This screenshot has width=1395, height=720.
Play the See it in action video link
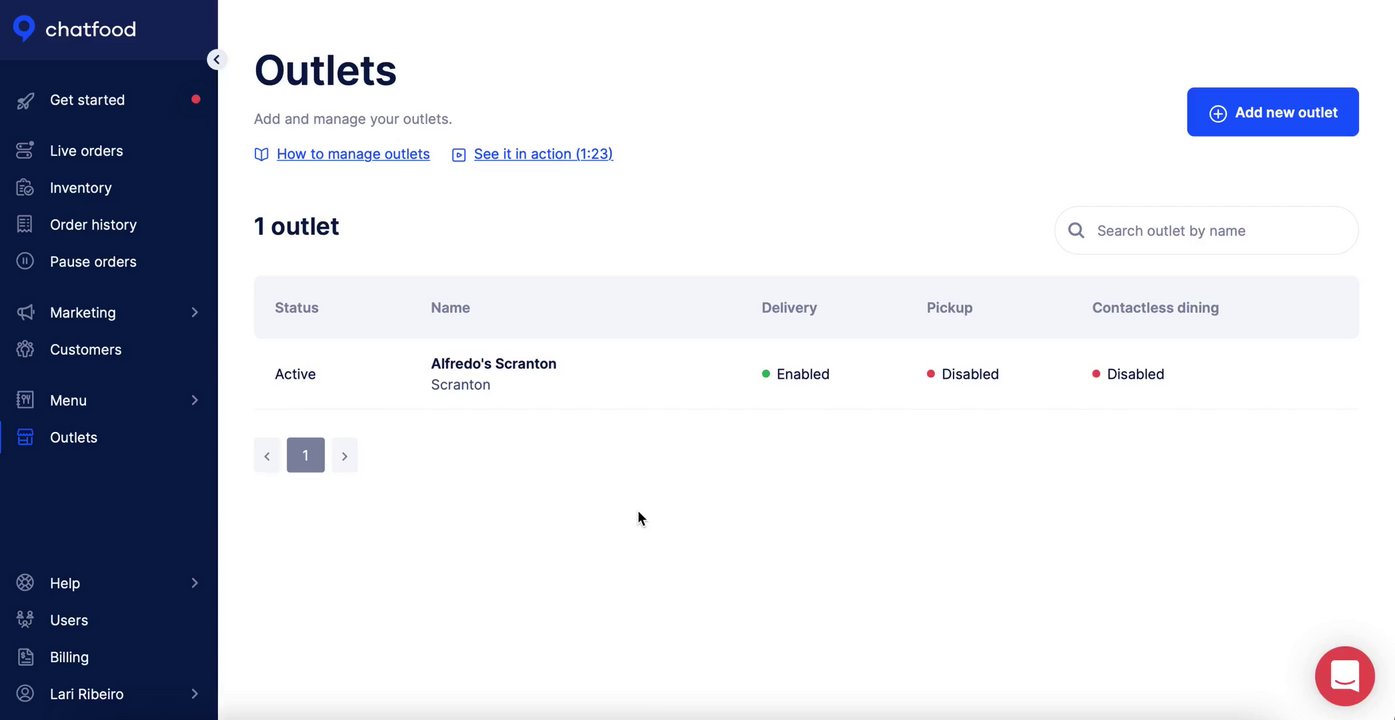coord(543,154)
